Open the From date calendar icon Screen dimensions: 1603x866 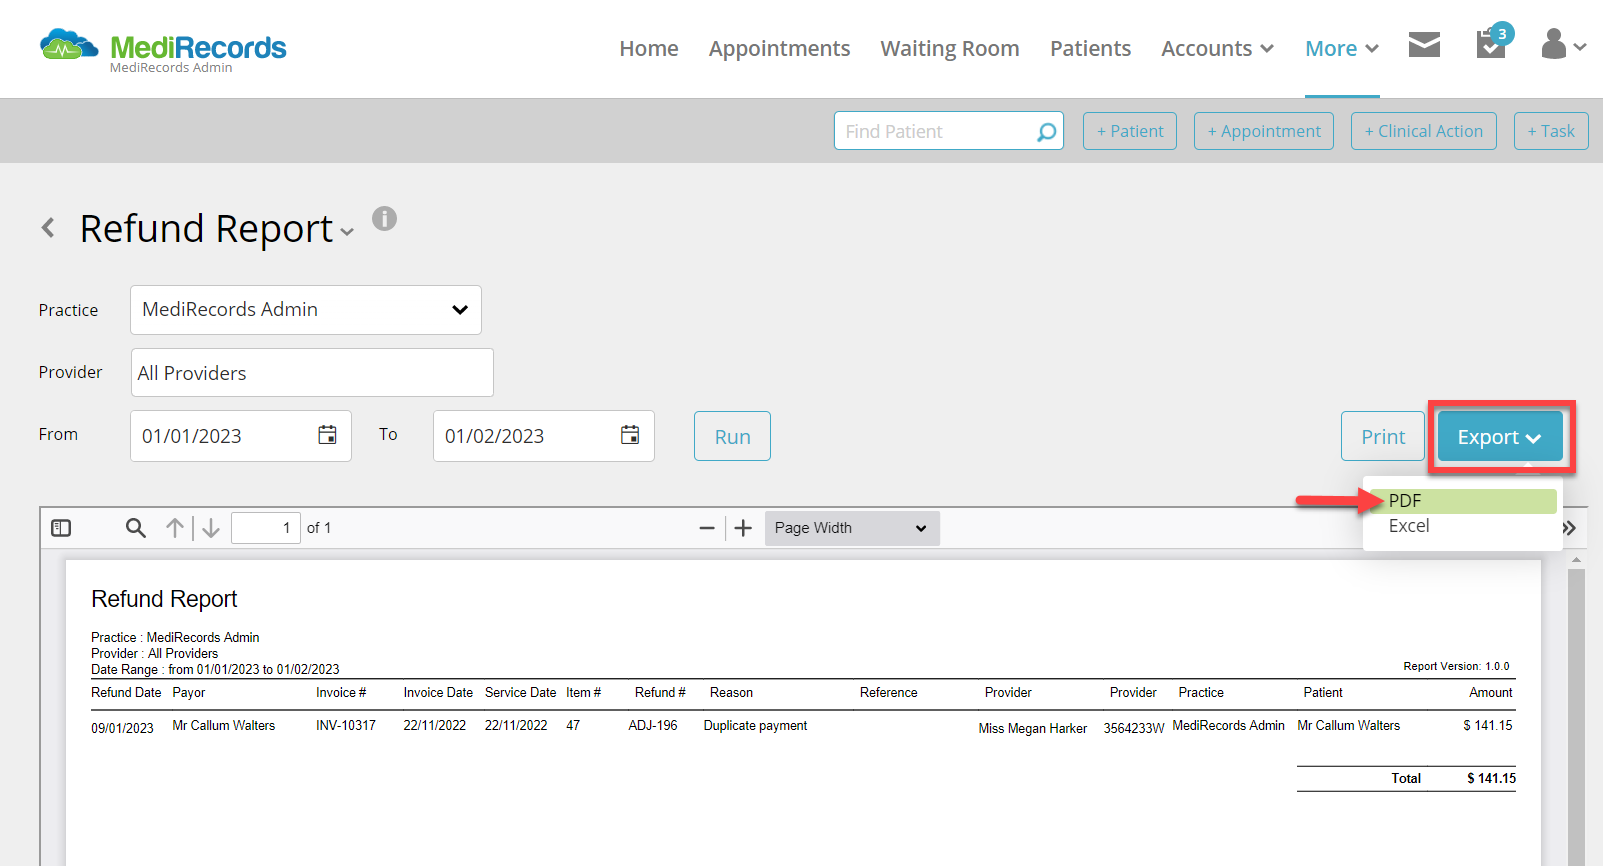click(327, 435)
